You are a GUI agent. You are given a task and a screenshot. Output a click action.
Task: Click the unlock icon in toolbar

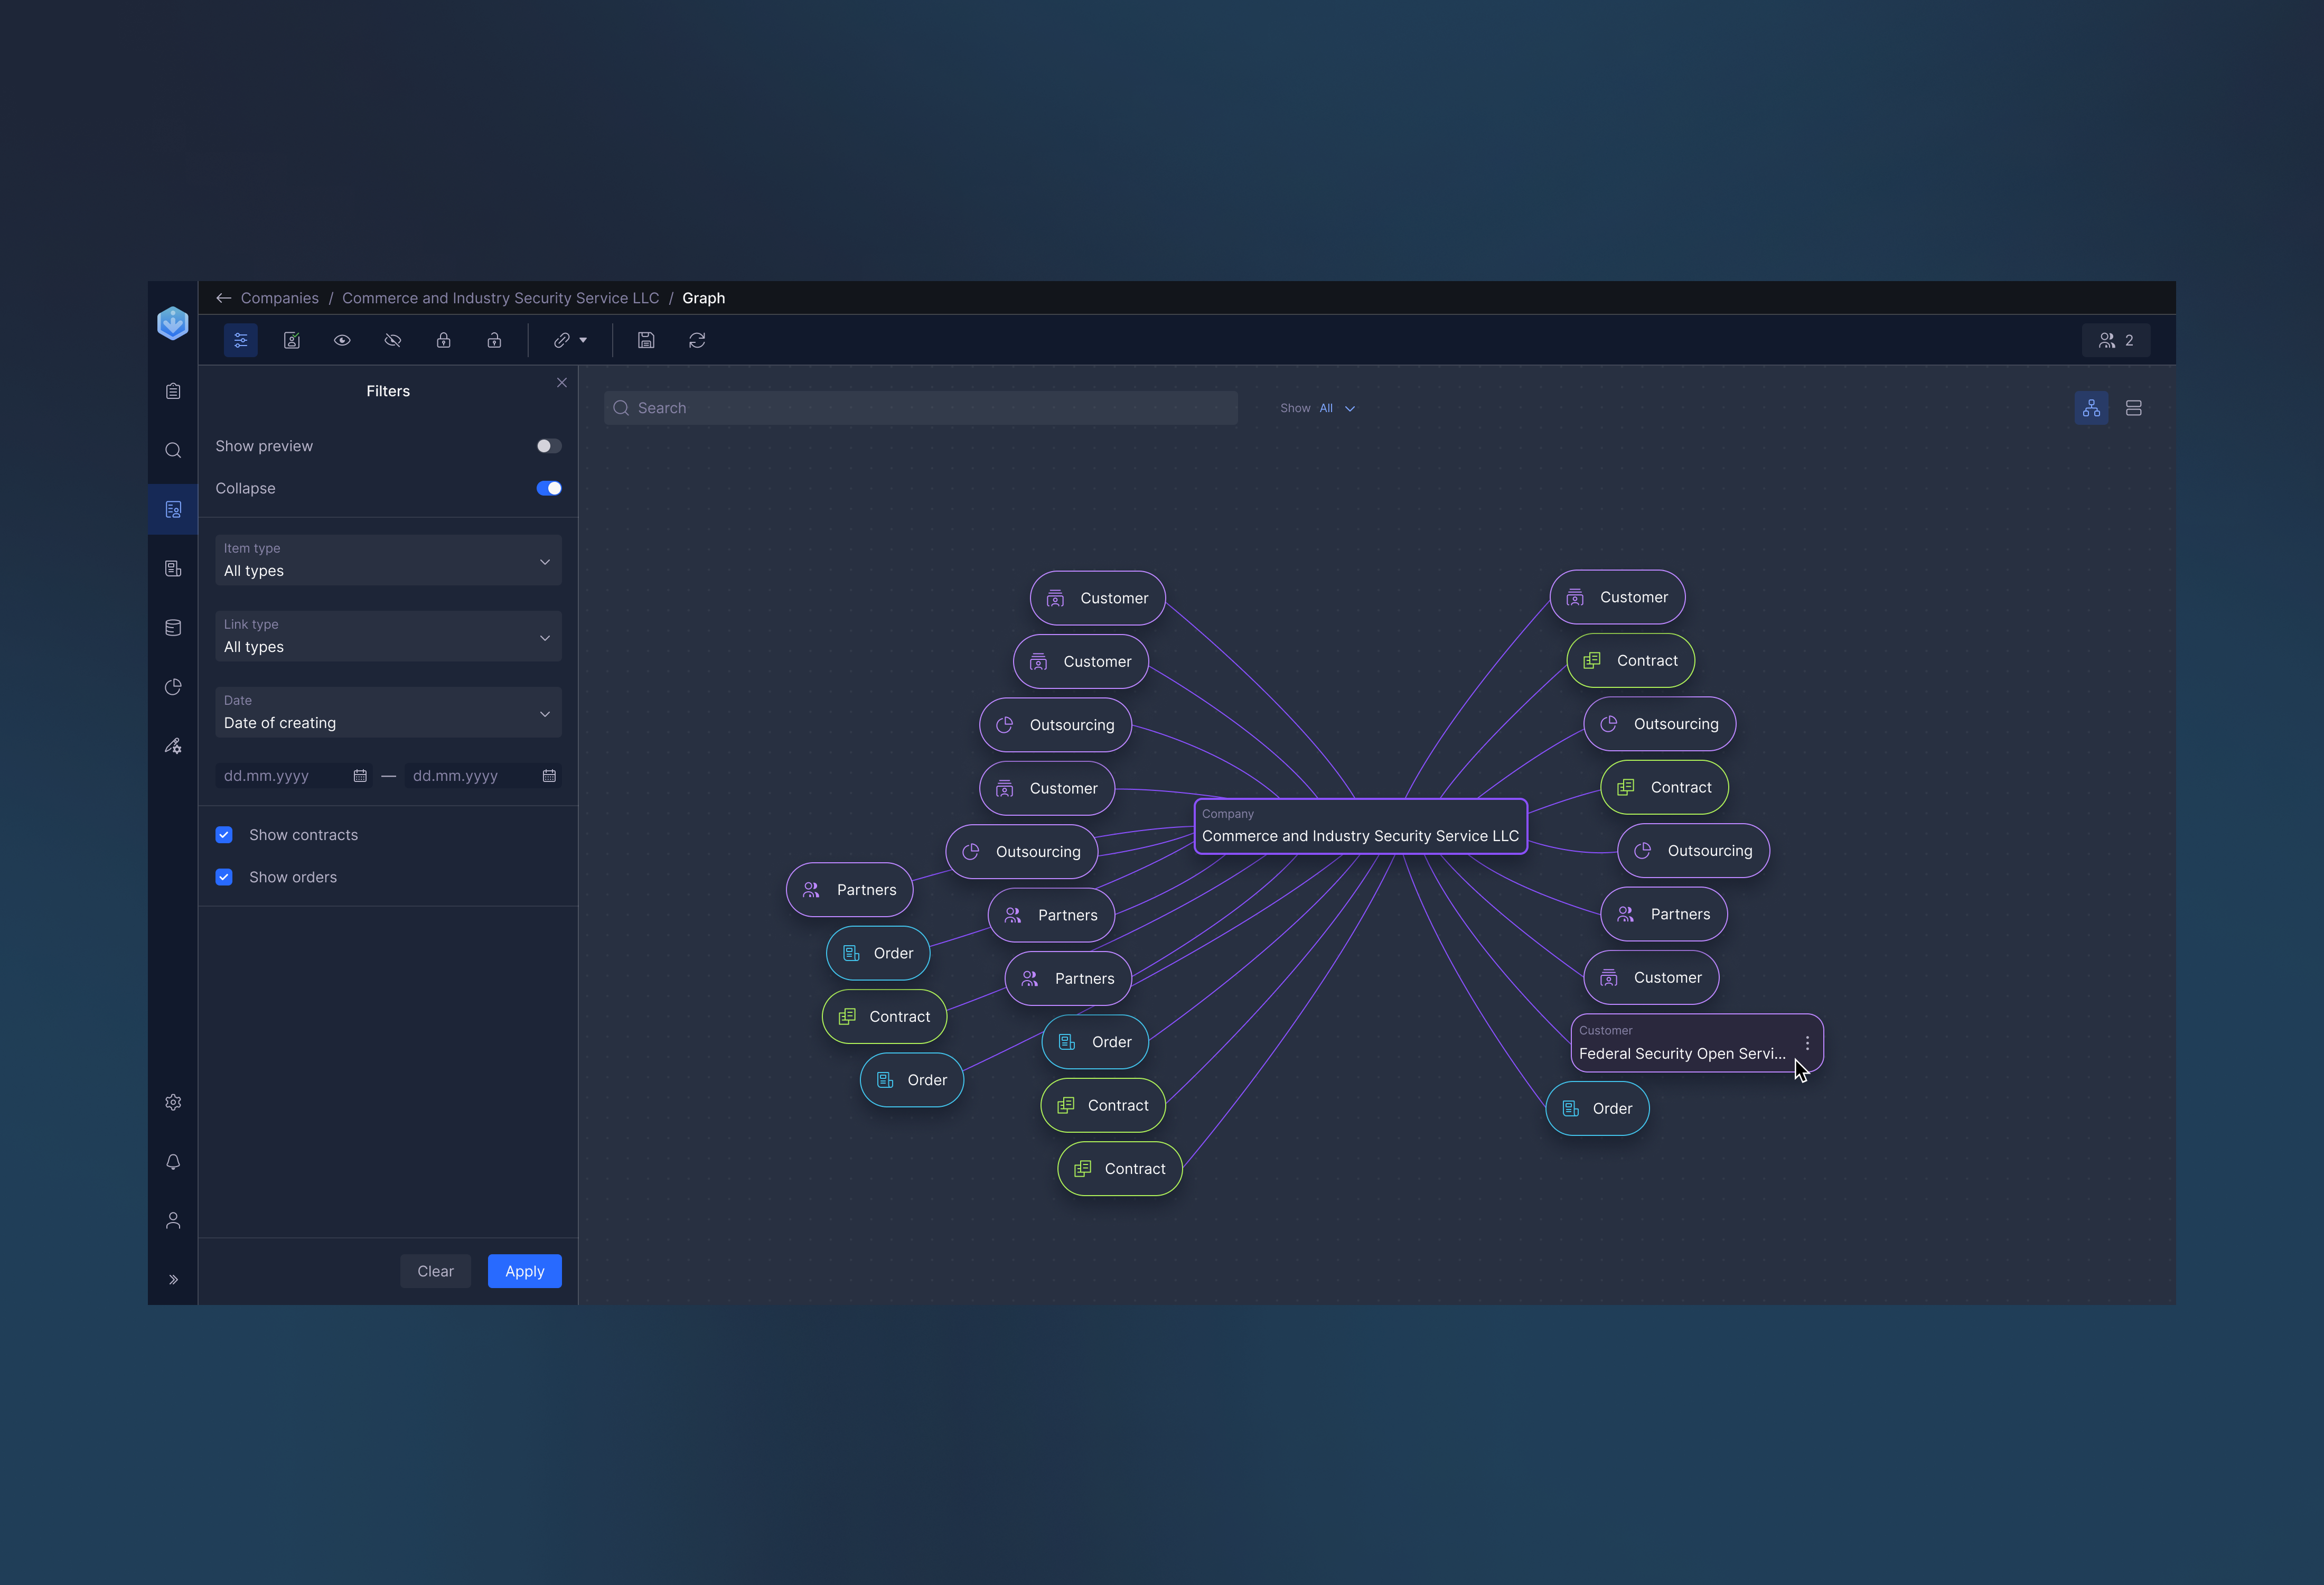494,340
